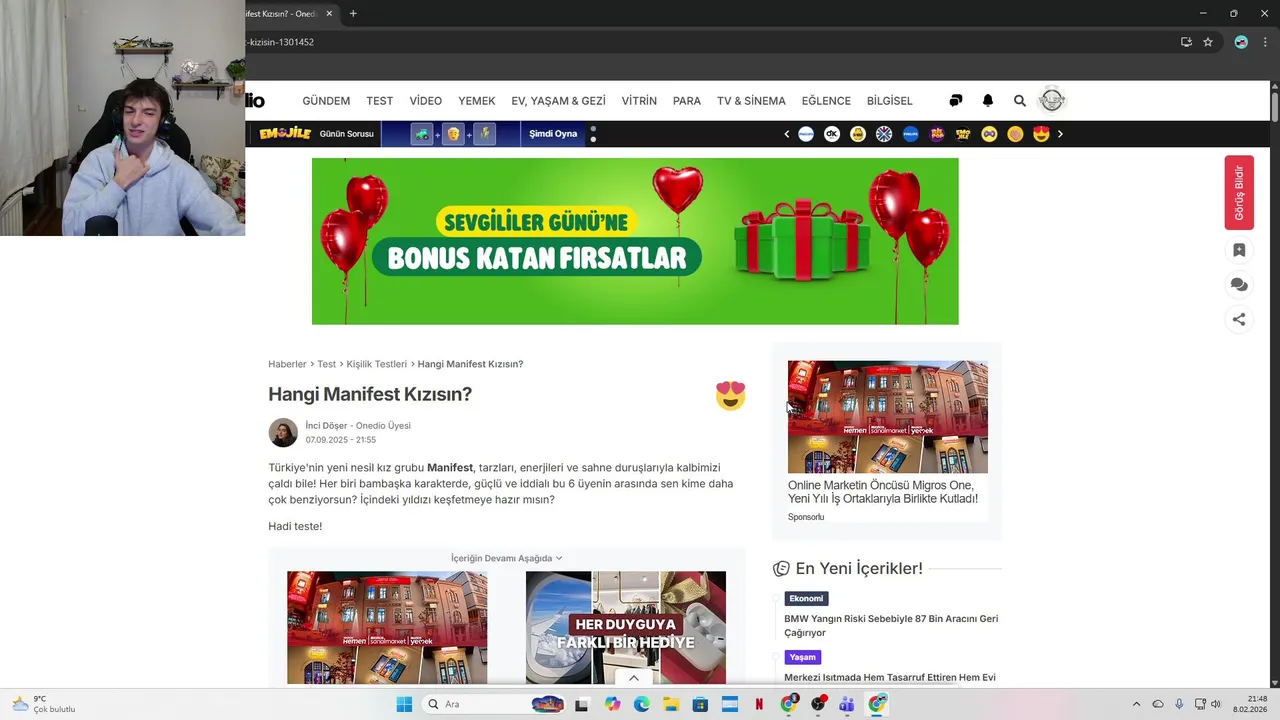Open the Windows Start button
1280x720 pixels.
tap(404, 704)
